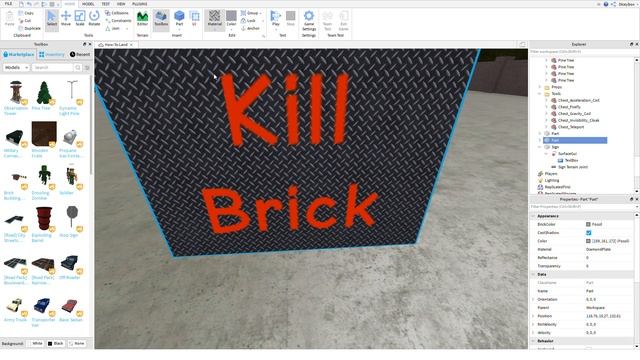
Task: Switch to the HOME ribbon tab
Action: [70, 4]
